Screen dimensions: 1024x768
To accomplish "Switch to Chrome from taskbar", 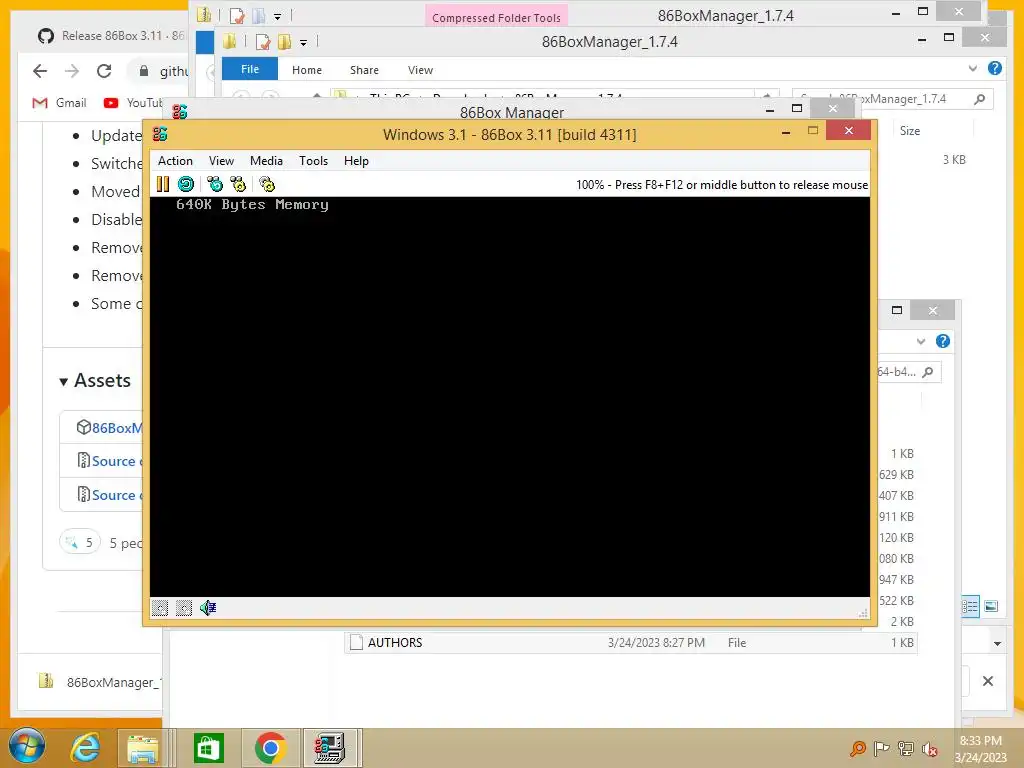I will (x=270, y=748).
